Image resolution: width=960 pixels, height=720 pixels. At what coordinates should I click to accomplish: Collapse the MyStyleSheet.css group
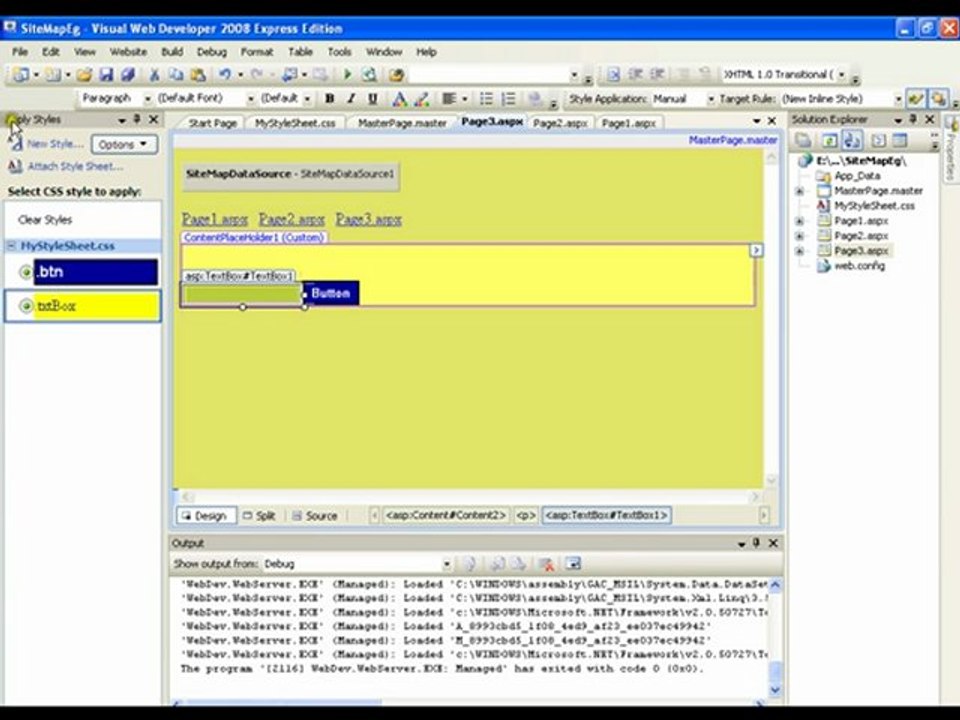[x=11, y=246]
